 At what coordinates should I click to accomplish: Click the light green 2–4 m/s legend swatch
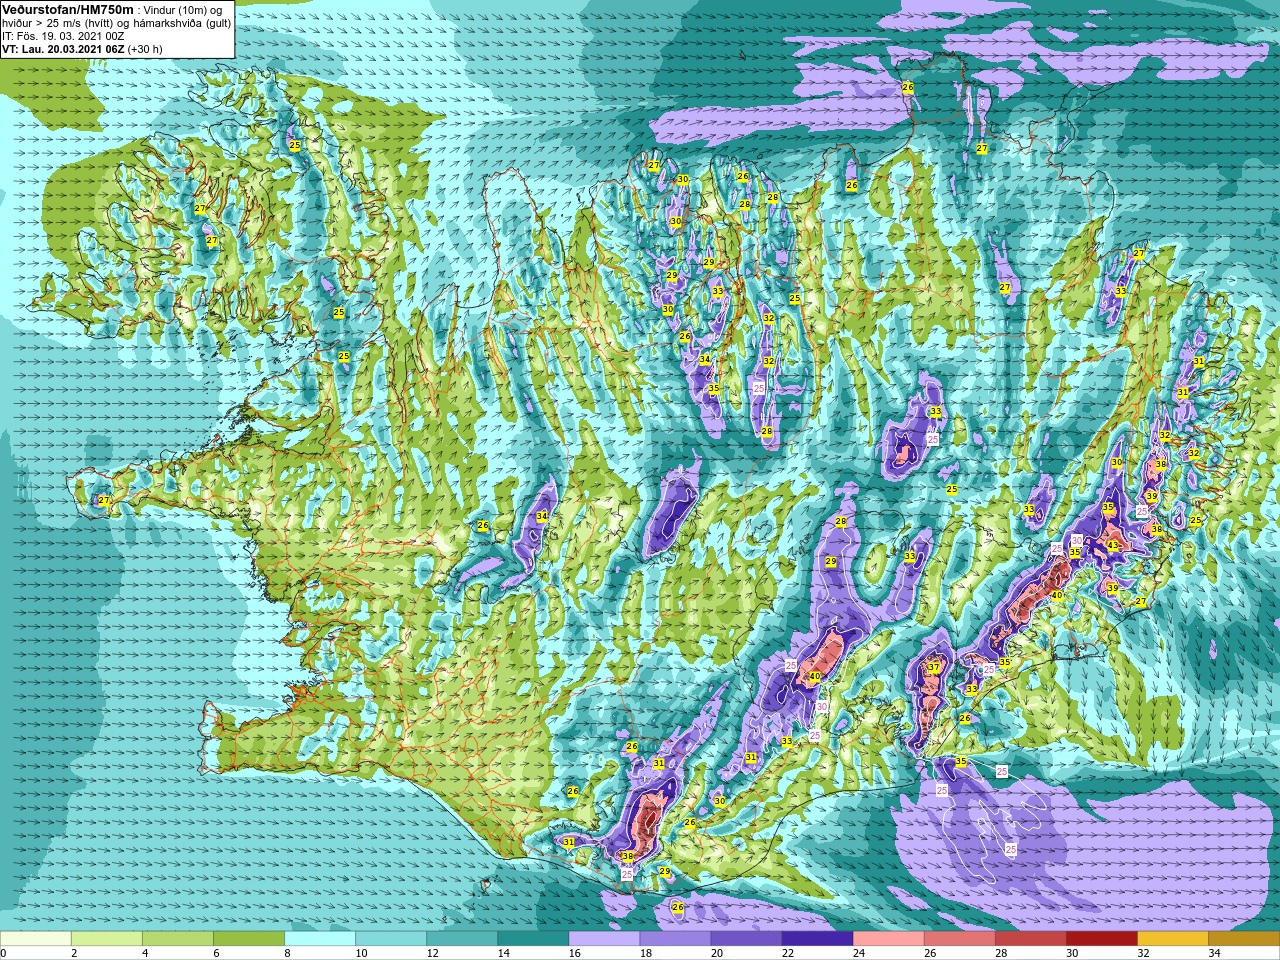pos(107,939)
